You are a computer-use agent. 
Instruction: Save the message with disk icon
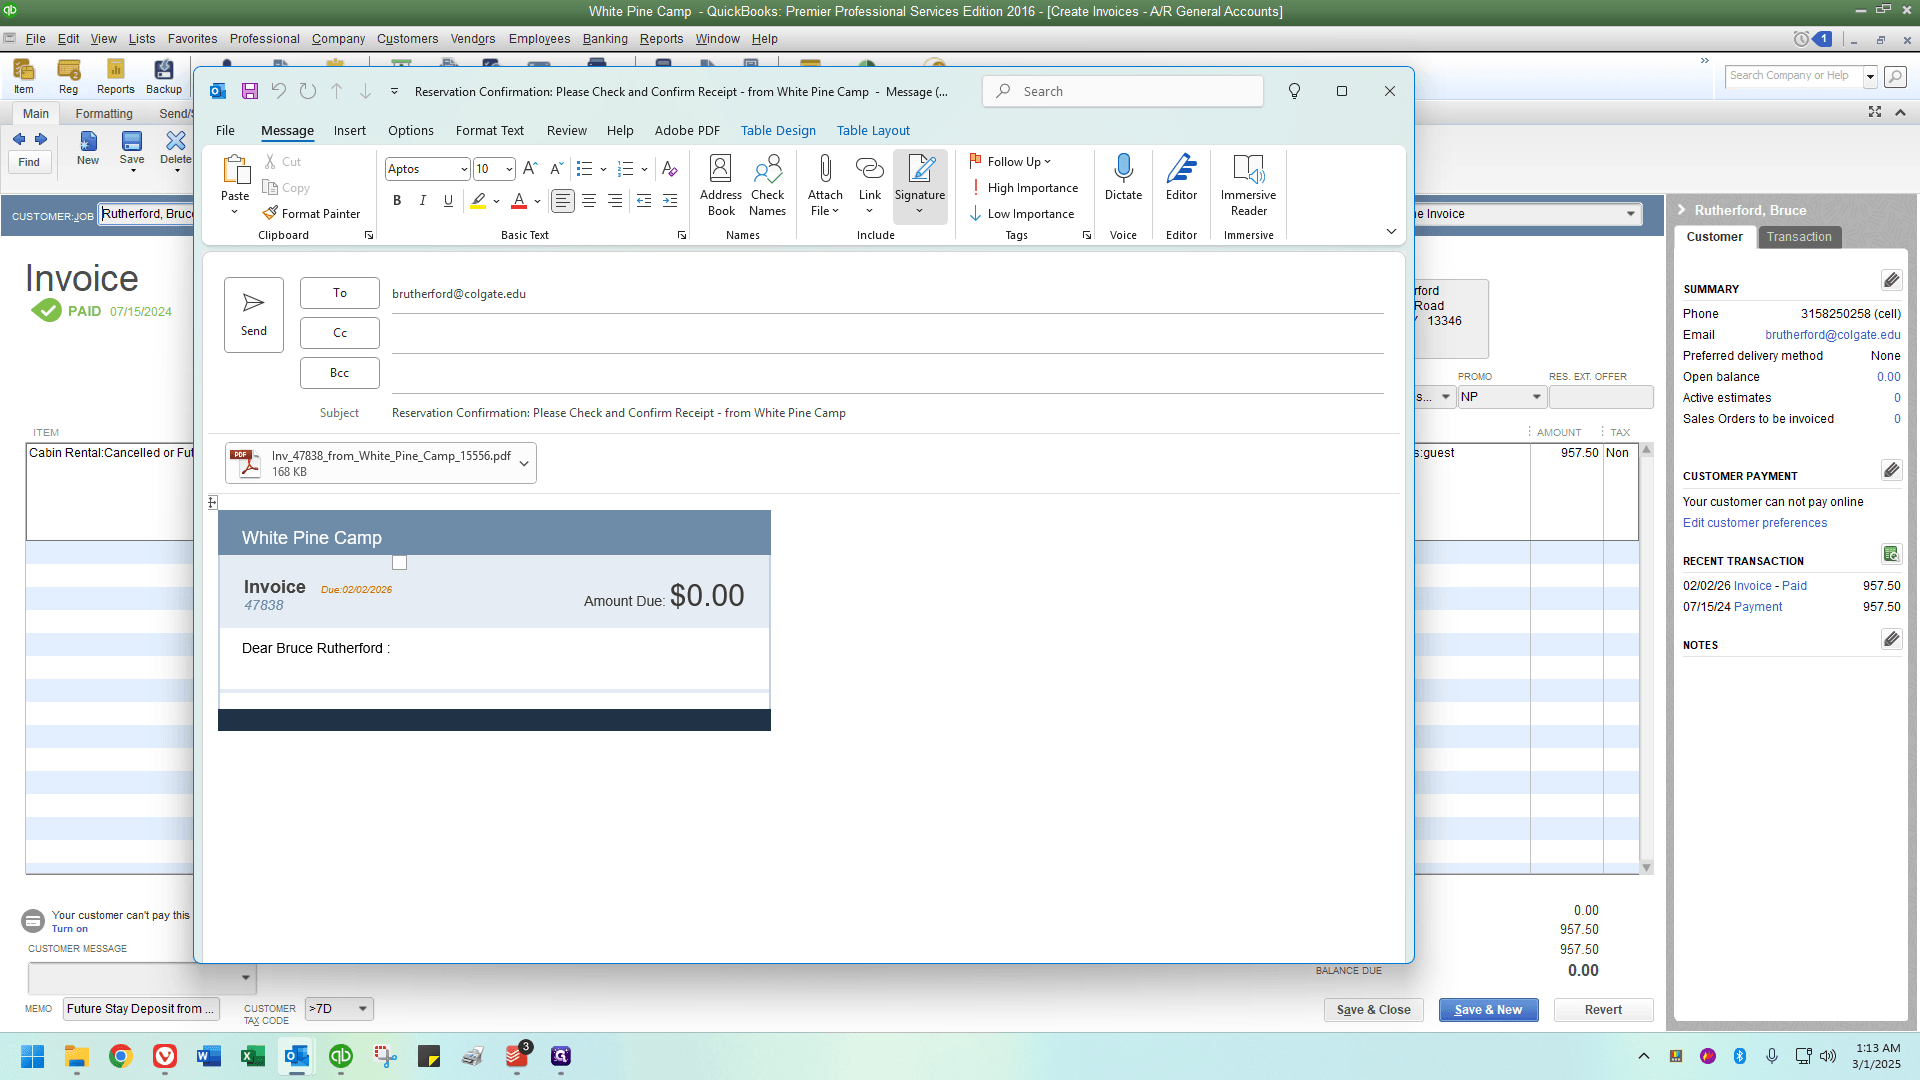(250, 91)
